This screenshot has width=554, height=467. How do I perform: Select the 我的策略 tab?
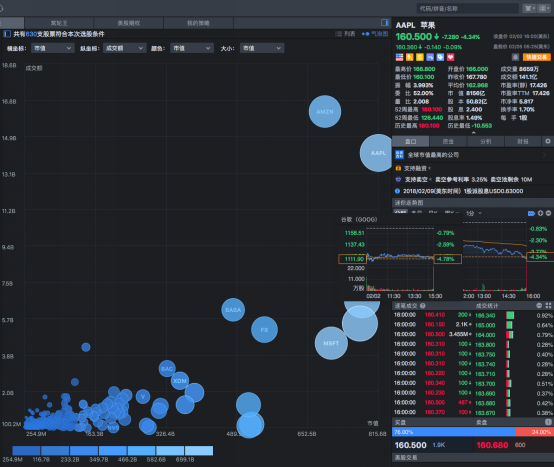click(x=198, y=23)
